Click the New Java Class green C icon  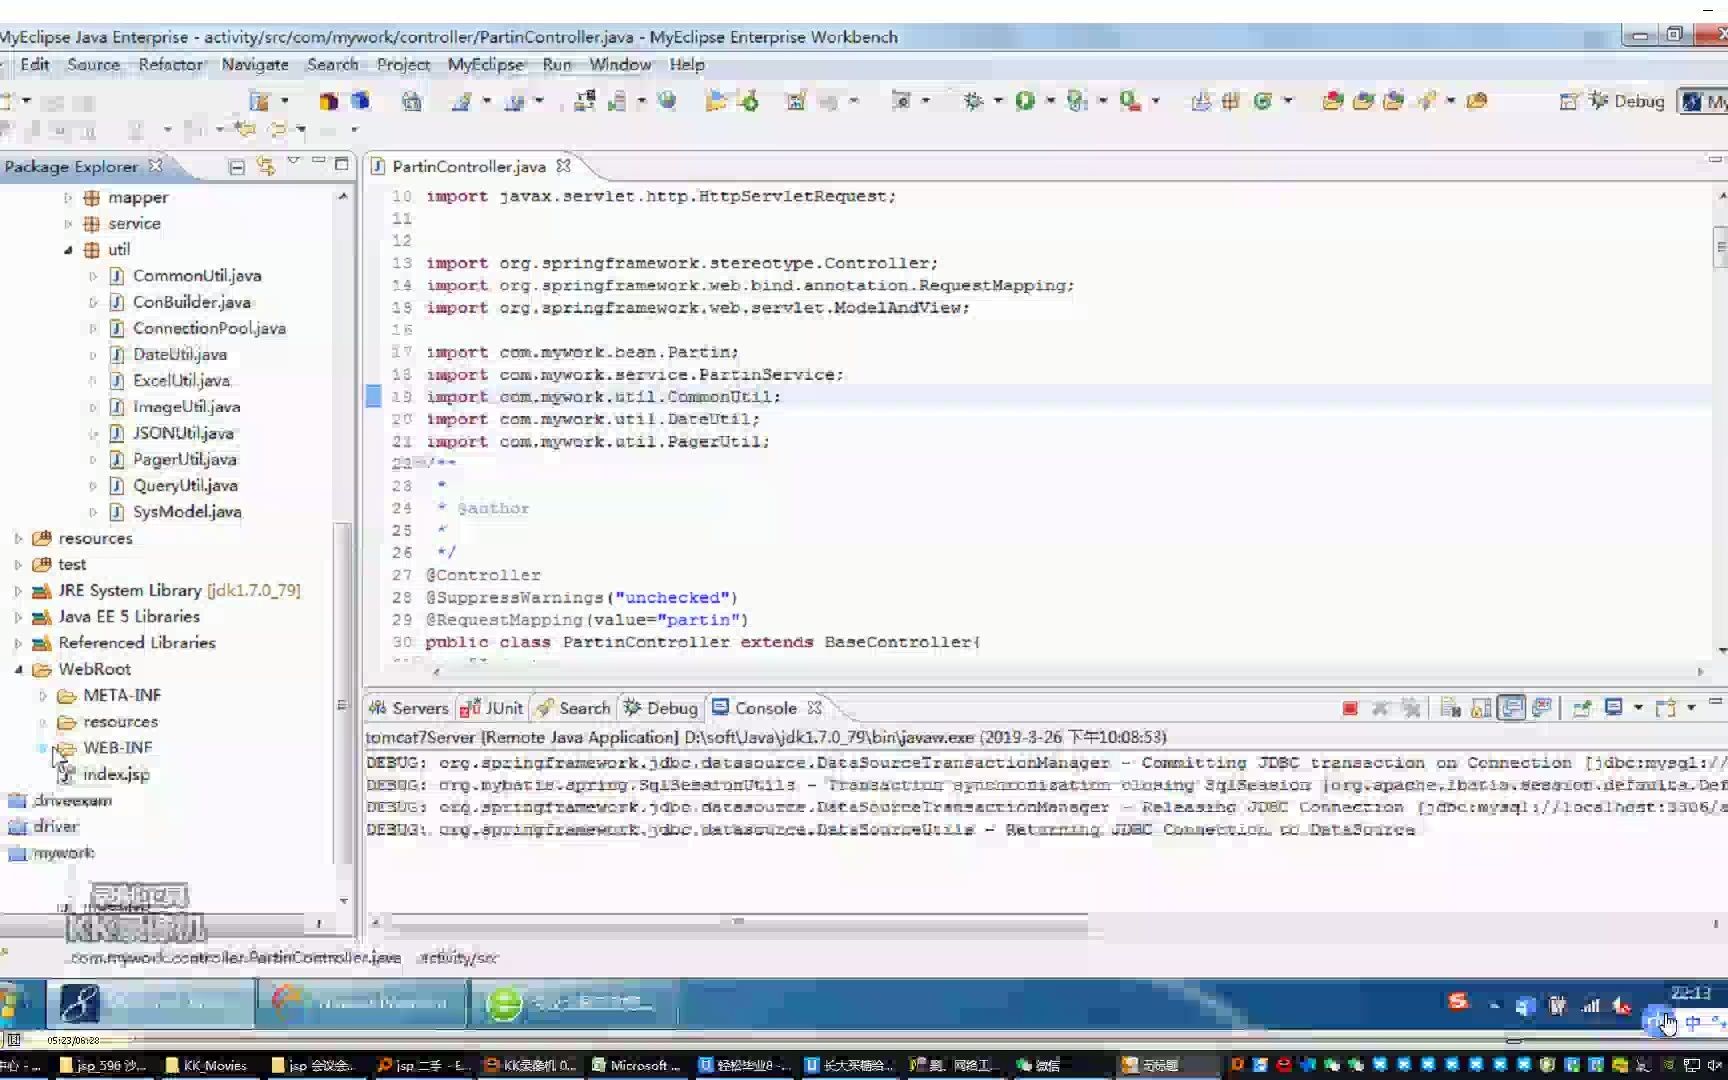(1262, 101)
